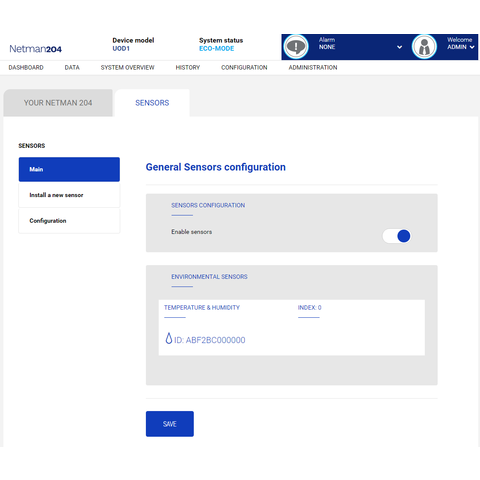Open the DATA menu
The image size is (480, 480).
(x=72, y=68)
